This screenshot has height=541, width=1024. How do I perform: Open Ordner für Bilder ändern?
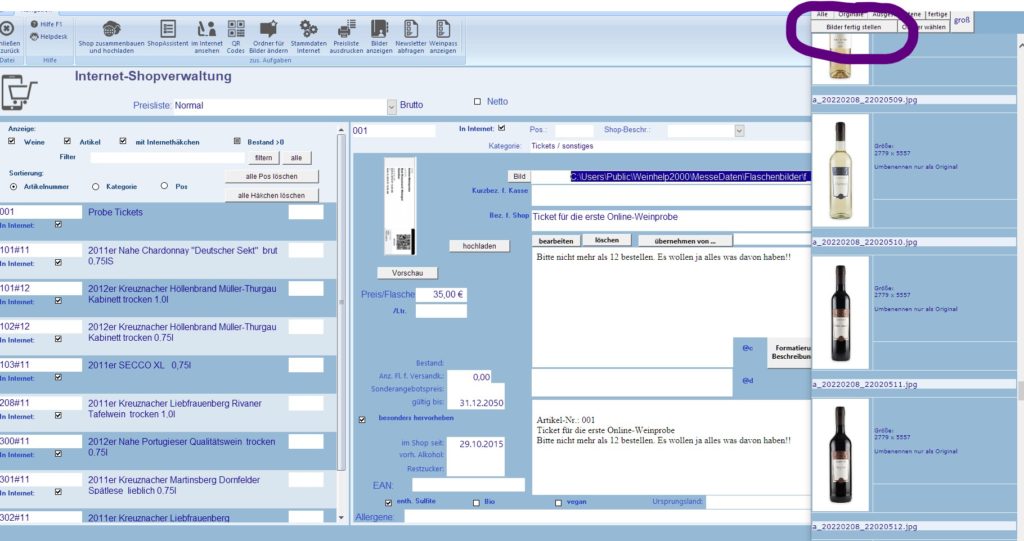268,29
